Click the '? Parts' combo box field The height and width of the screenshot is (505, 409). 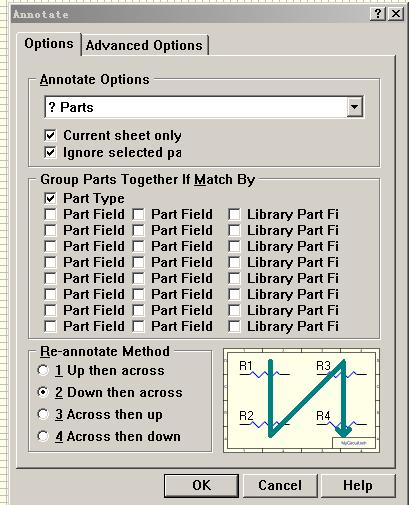click(x=204, y=107)
